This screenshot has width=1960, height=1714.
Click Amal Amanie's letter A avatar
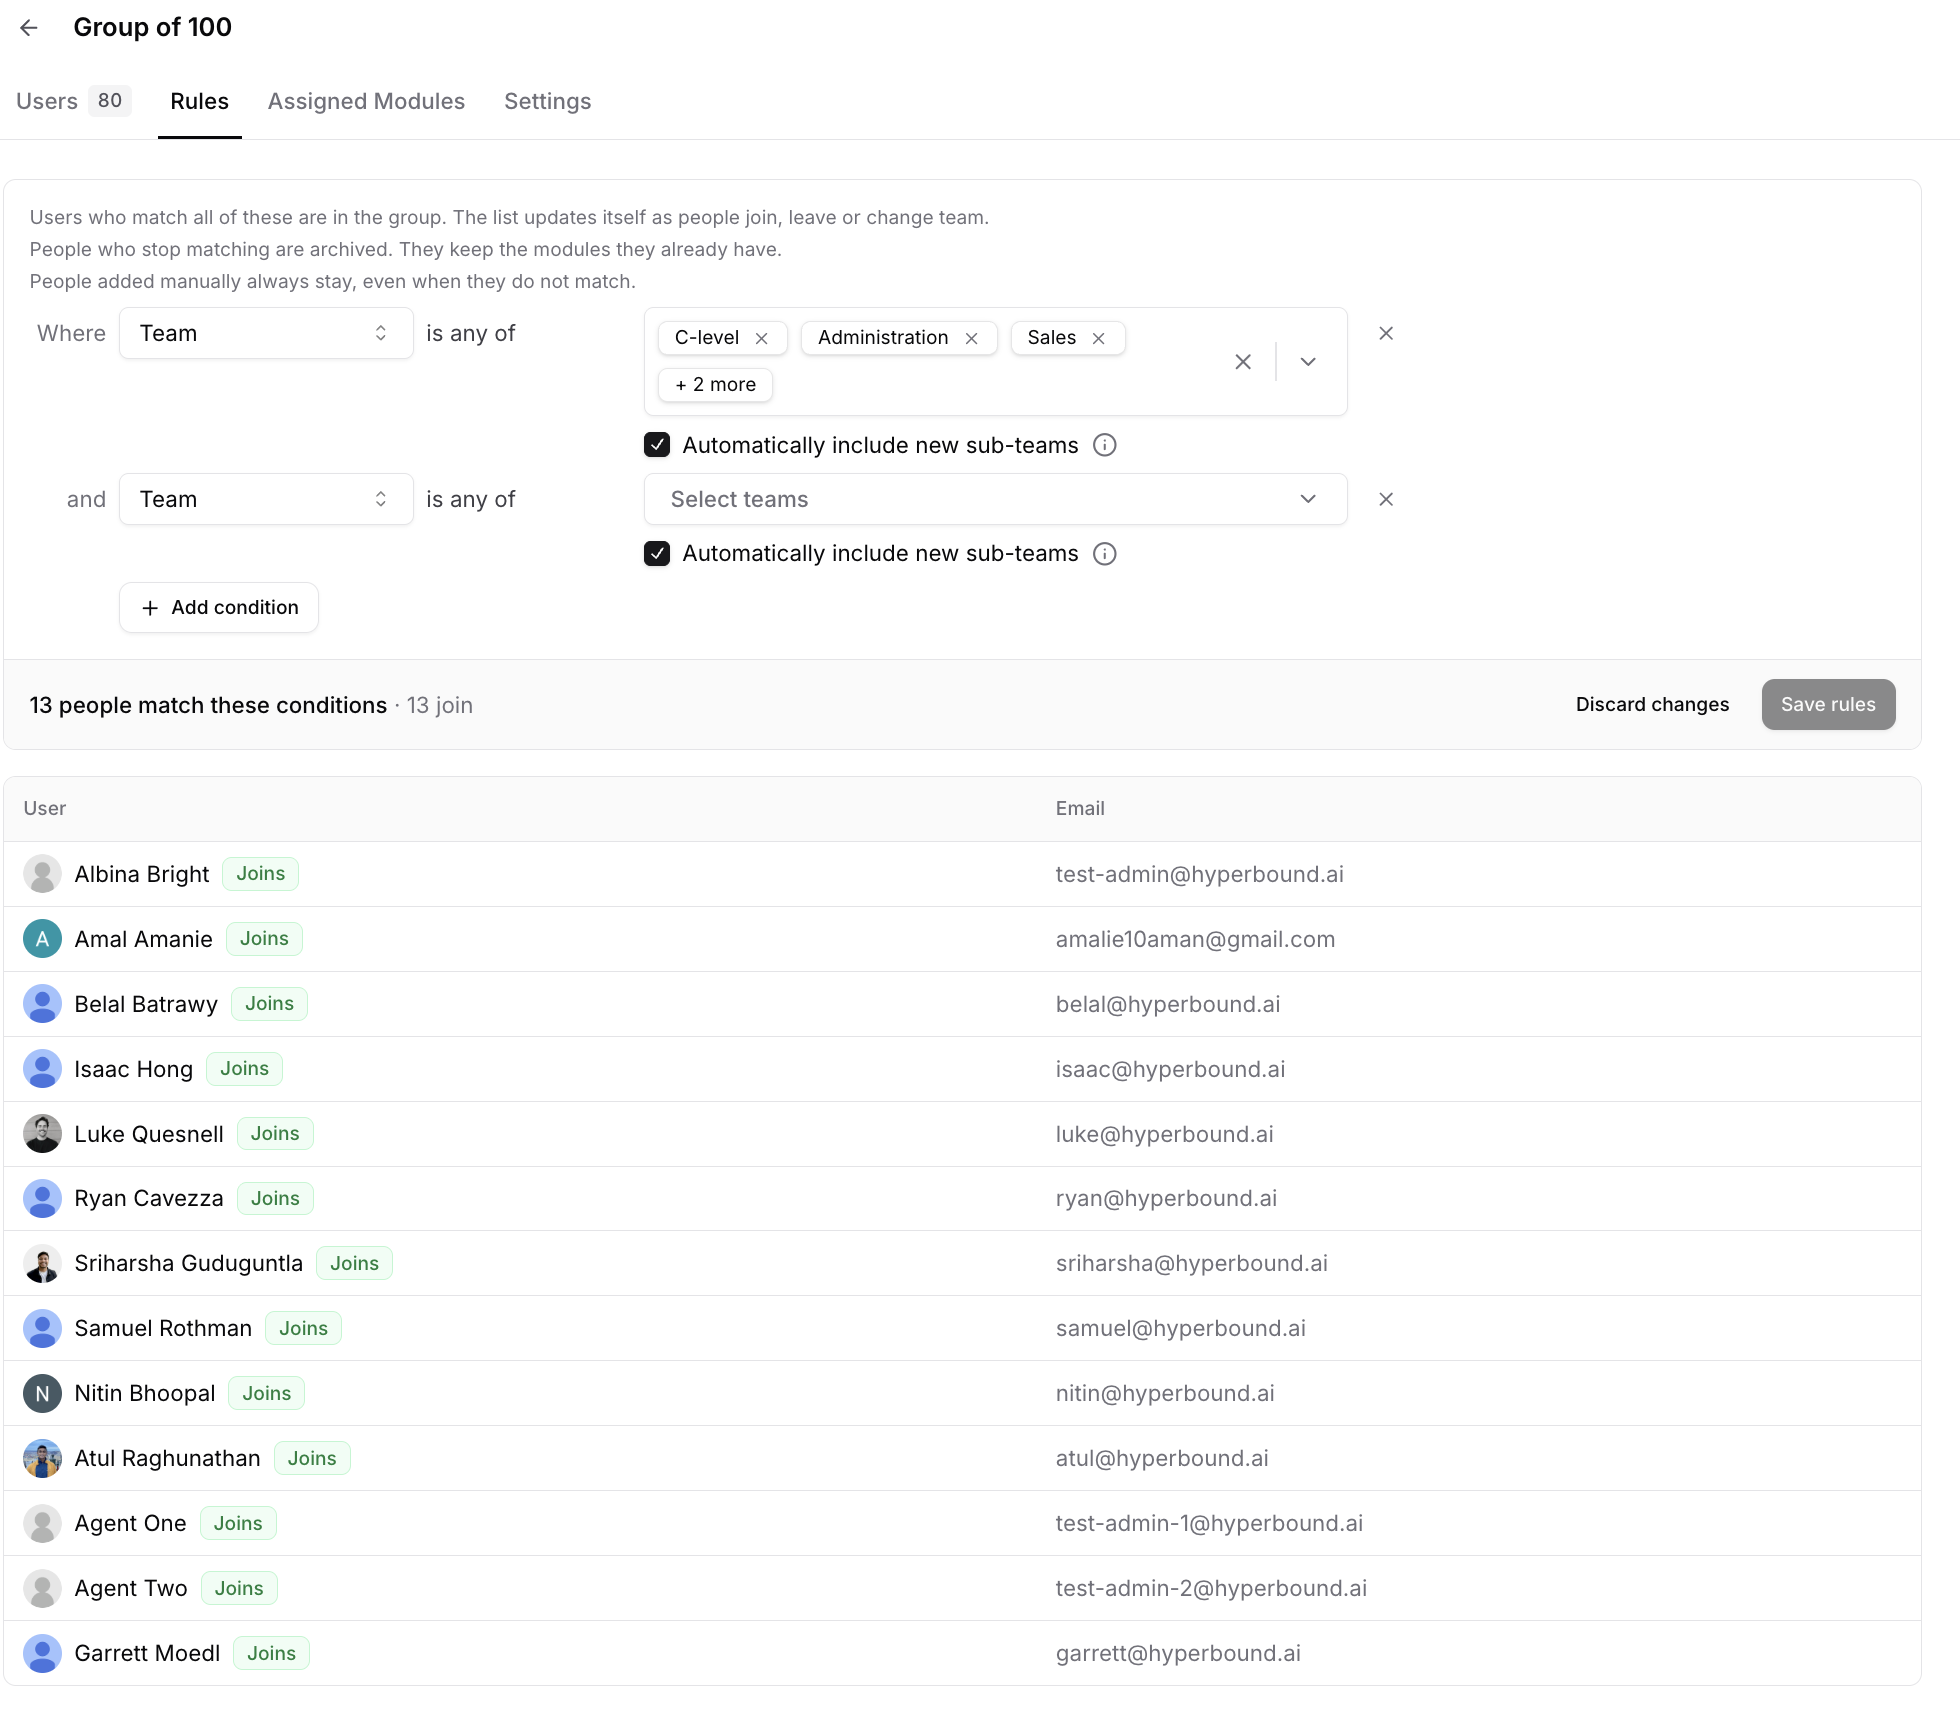[42, 939]
